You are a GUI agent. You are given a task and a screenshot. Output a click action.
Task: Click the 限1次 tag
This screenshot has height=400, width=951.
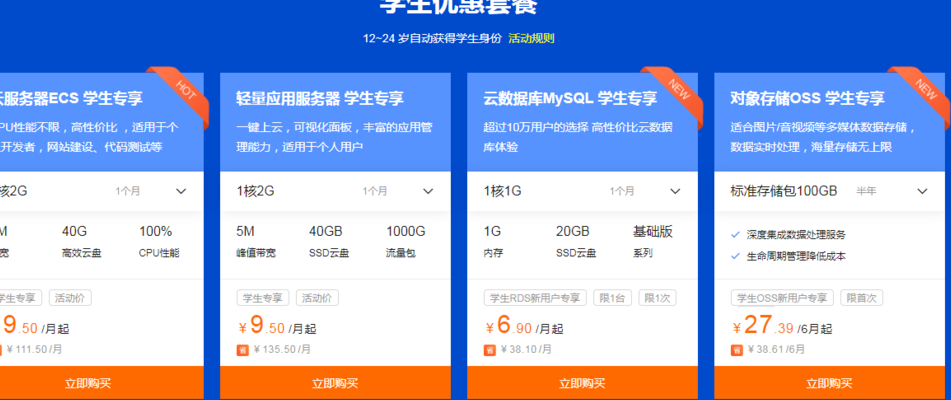pos(657,298)
